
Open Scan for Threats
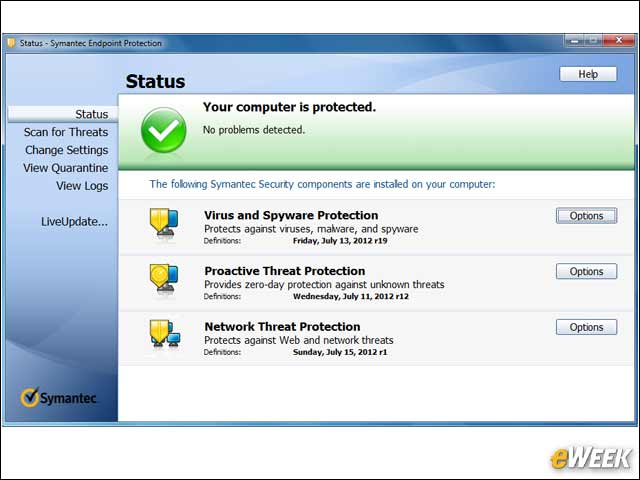pos(66,132)
